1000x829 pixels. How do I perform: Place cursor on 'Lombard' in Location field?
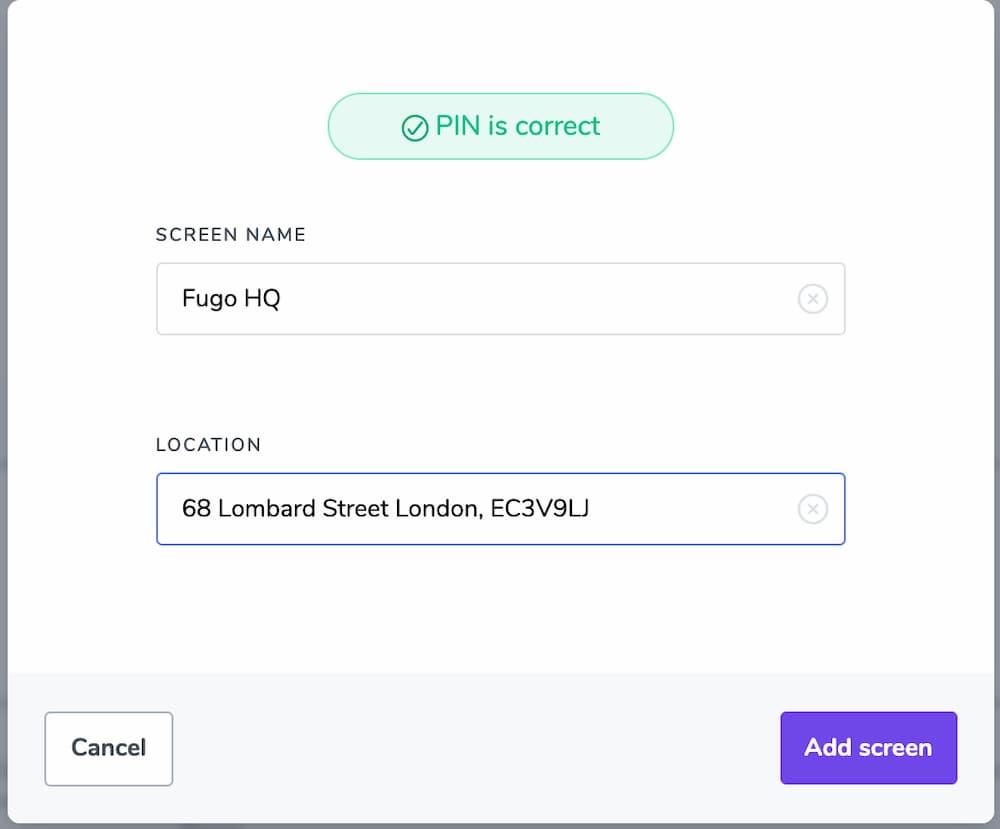tap(266, 509)
